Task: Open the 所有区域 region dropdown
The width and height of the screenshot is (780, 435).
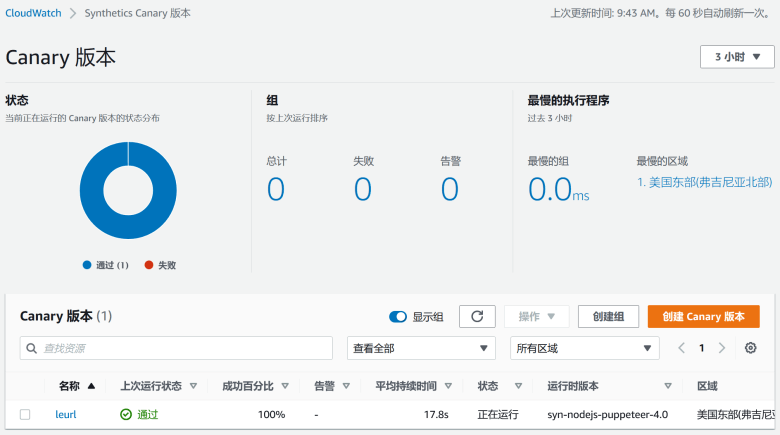Action: (584, 348)
